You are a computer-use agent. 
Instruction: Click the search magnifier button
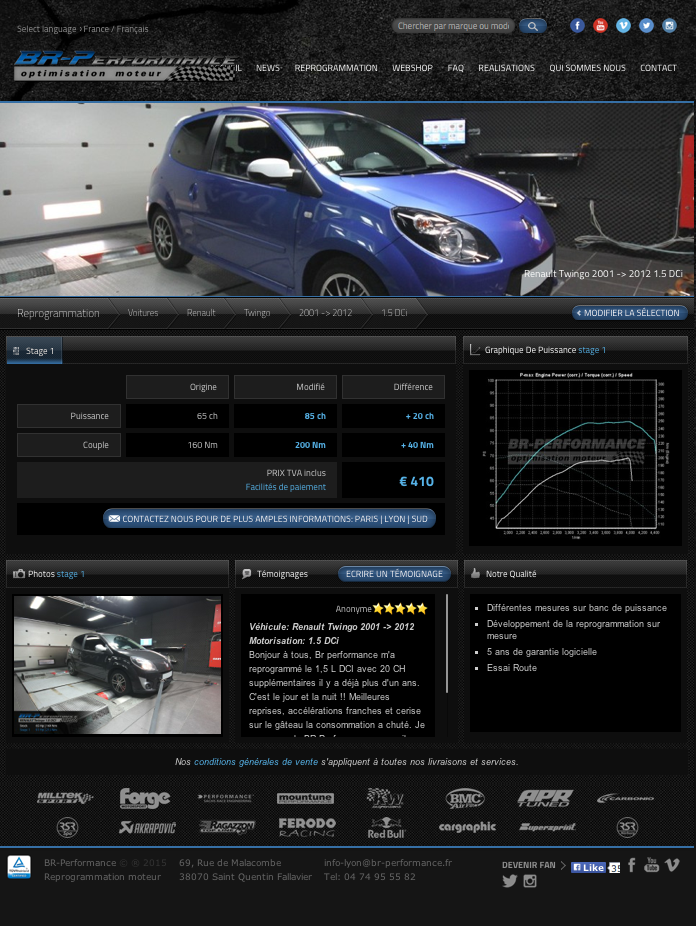coord(532,26)
